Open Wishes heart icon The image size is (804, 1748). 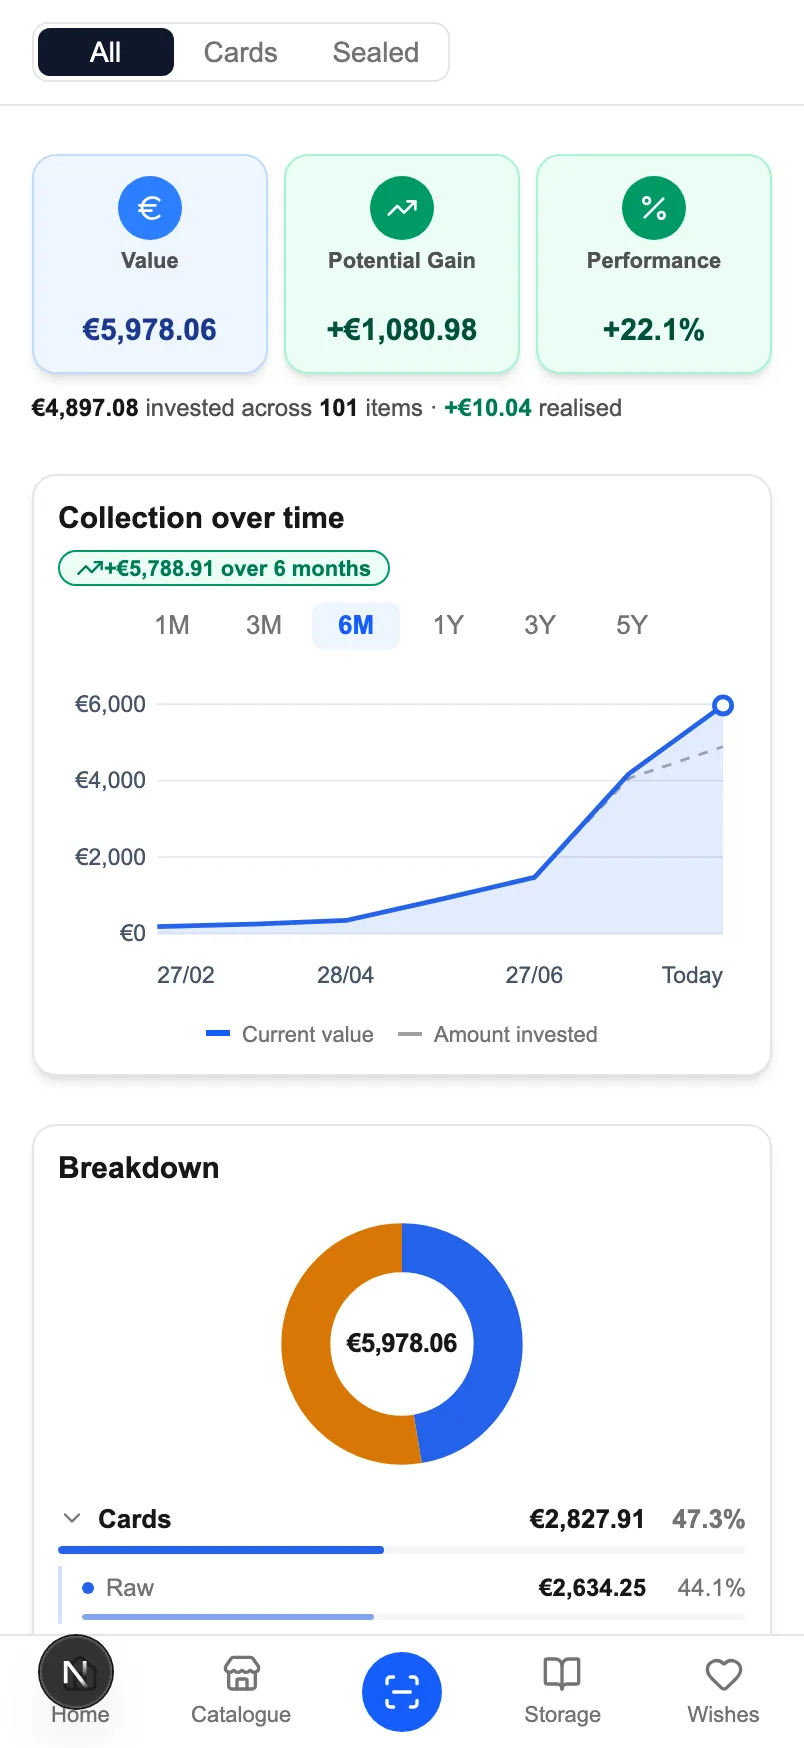[x=723, y=1674]
